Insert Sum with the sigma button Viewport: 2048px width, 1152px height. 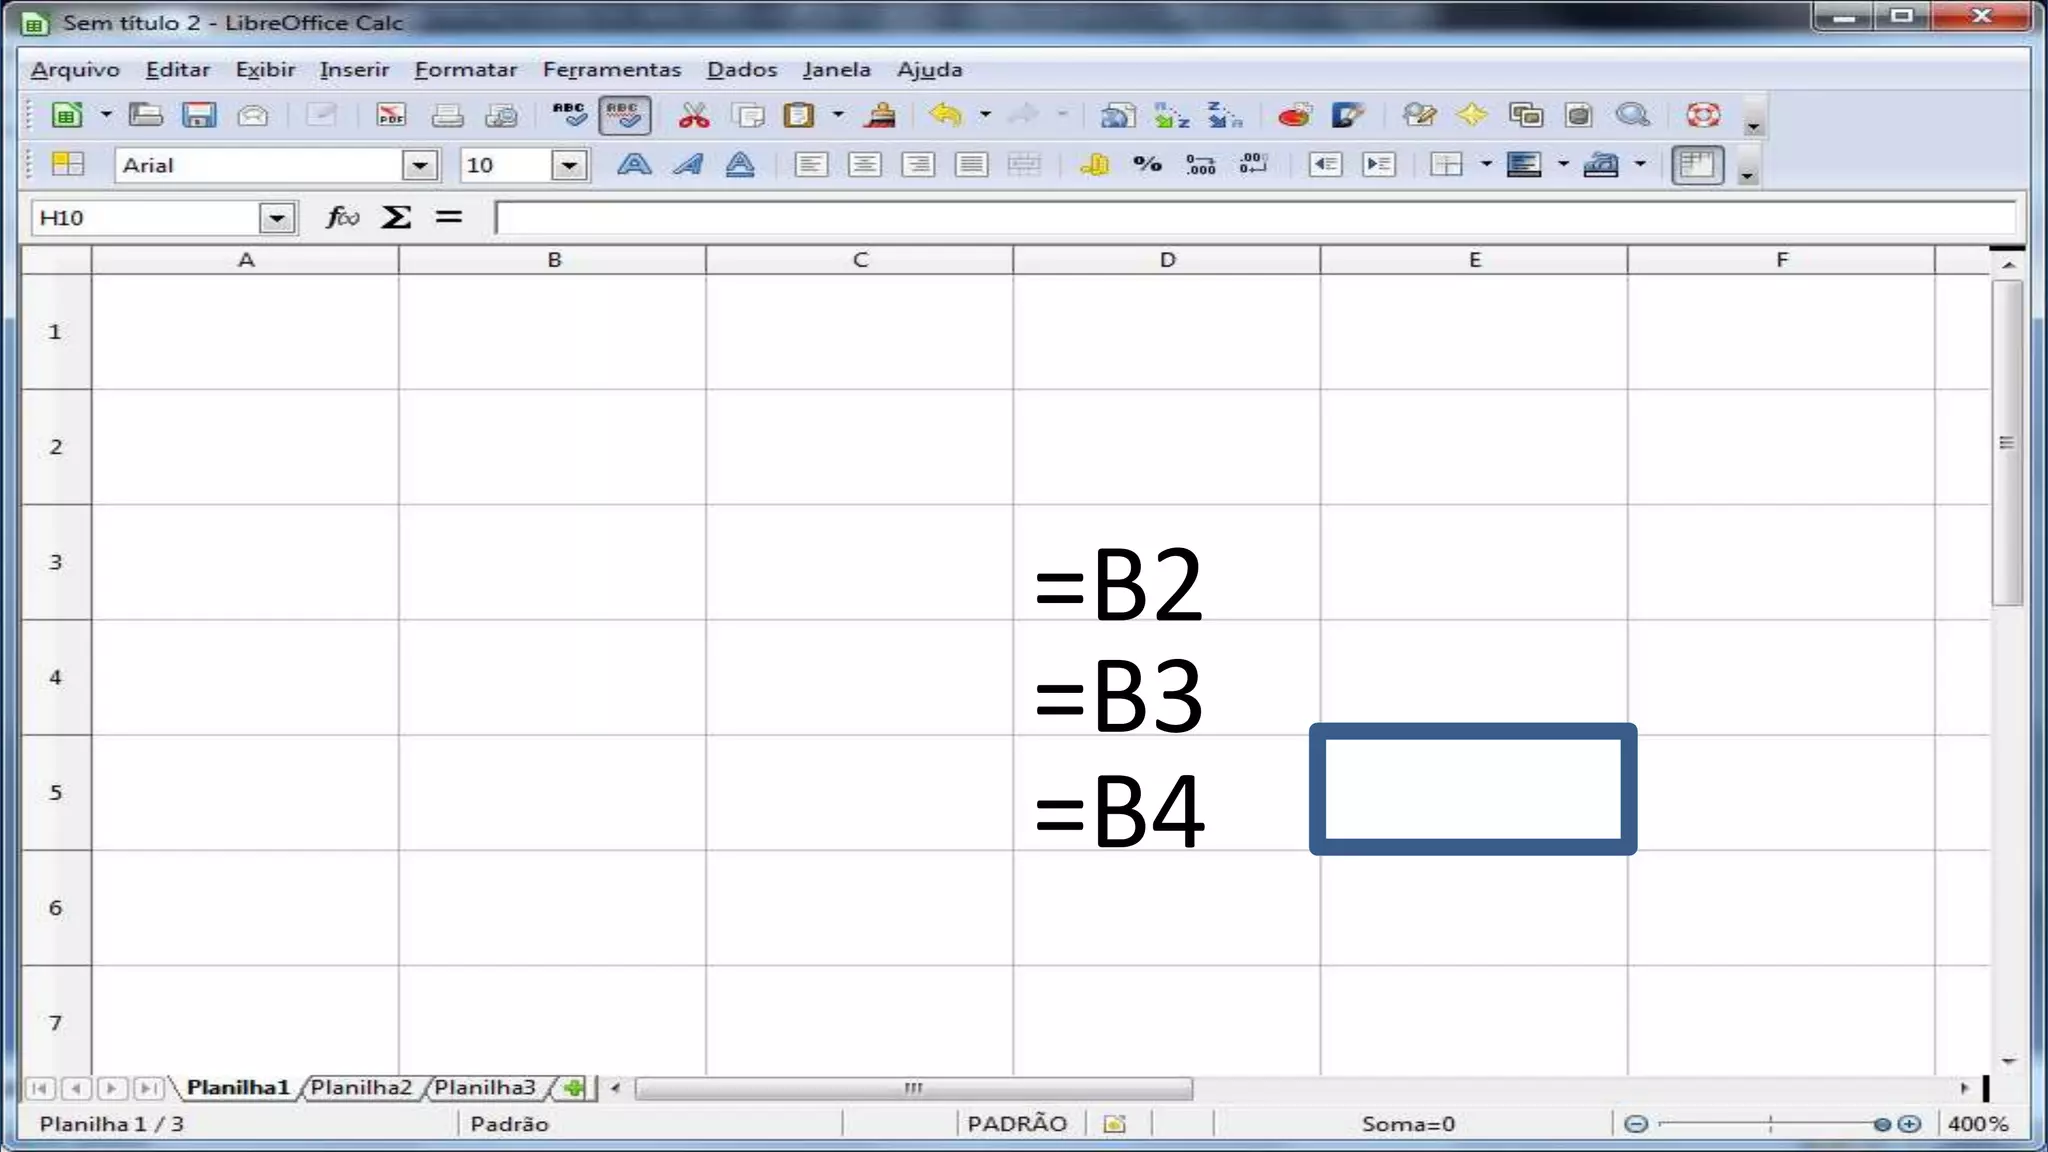click(x=396, y=217)
